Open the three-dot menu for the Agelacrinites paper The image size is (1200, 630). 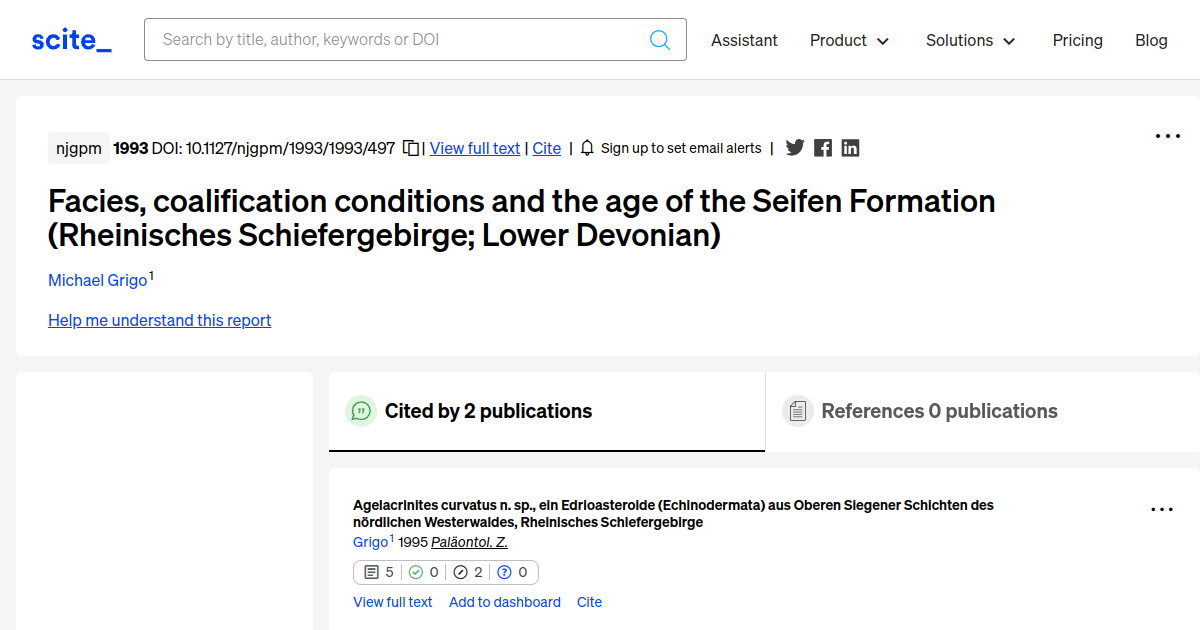[1161, 508]
